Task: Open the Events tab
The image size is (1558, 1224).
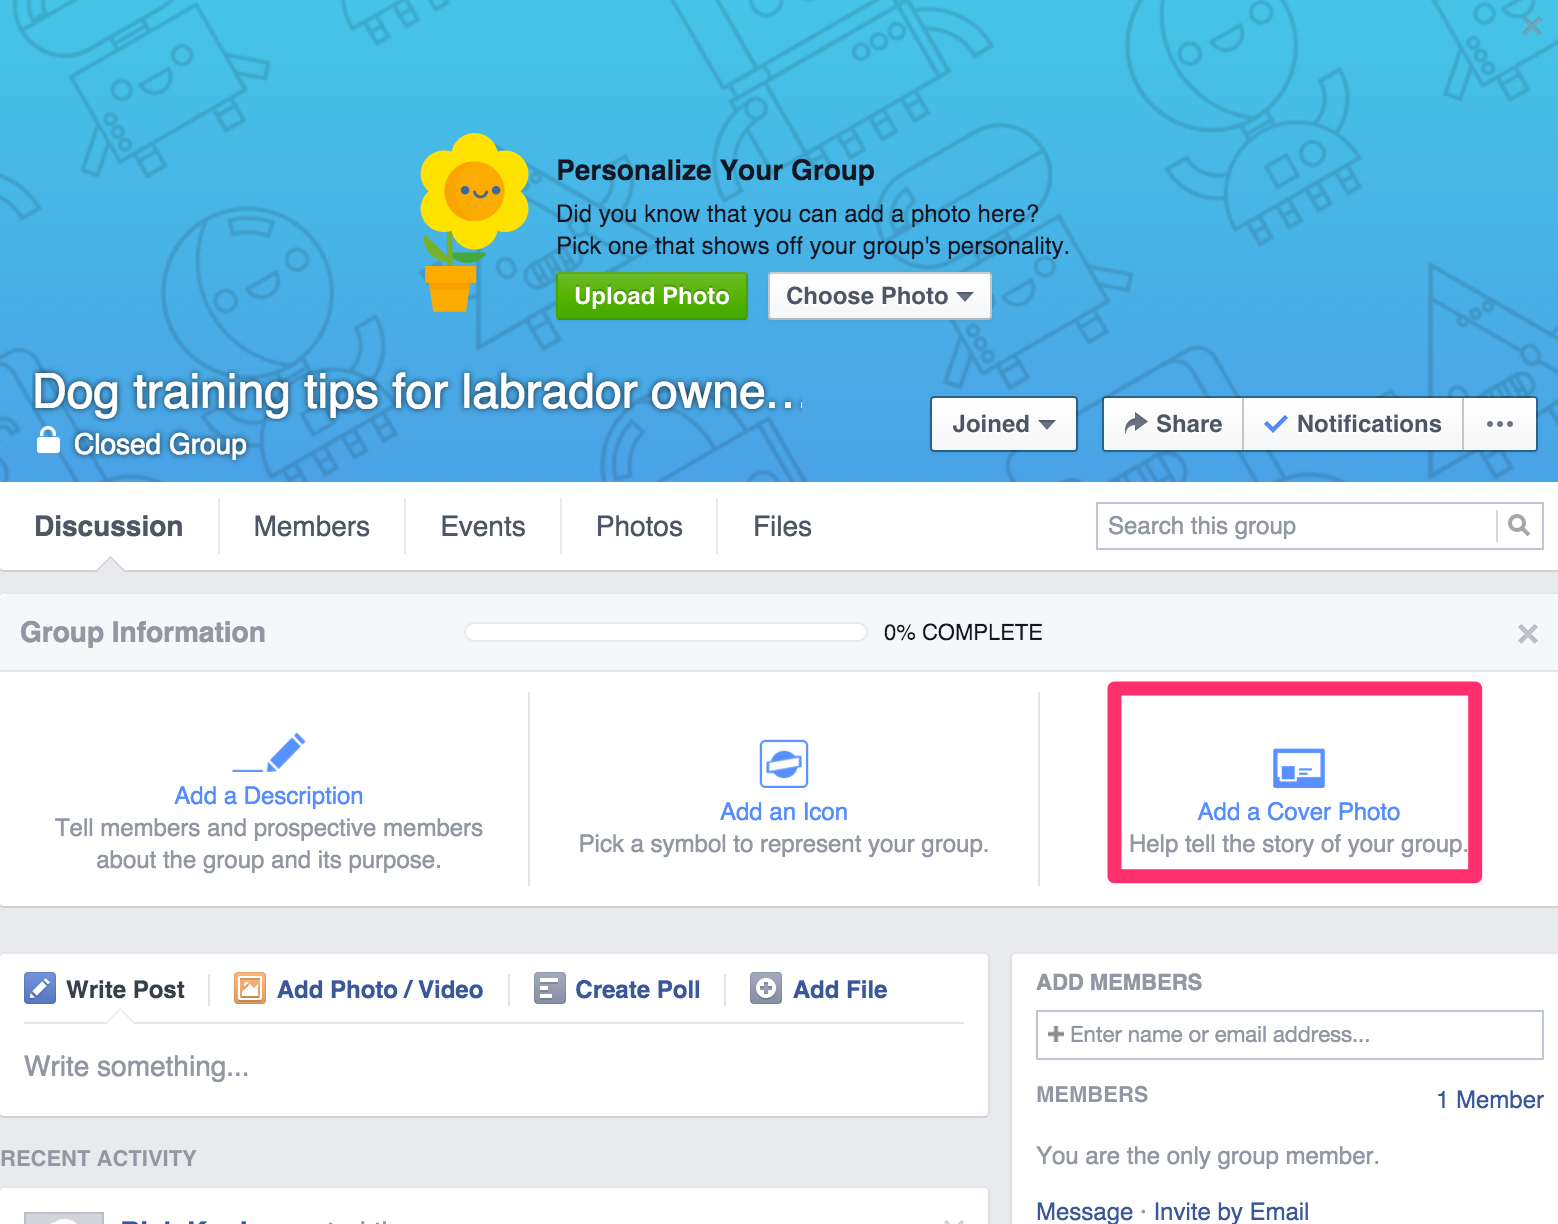Action: (x=483, y=526)
